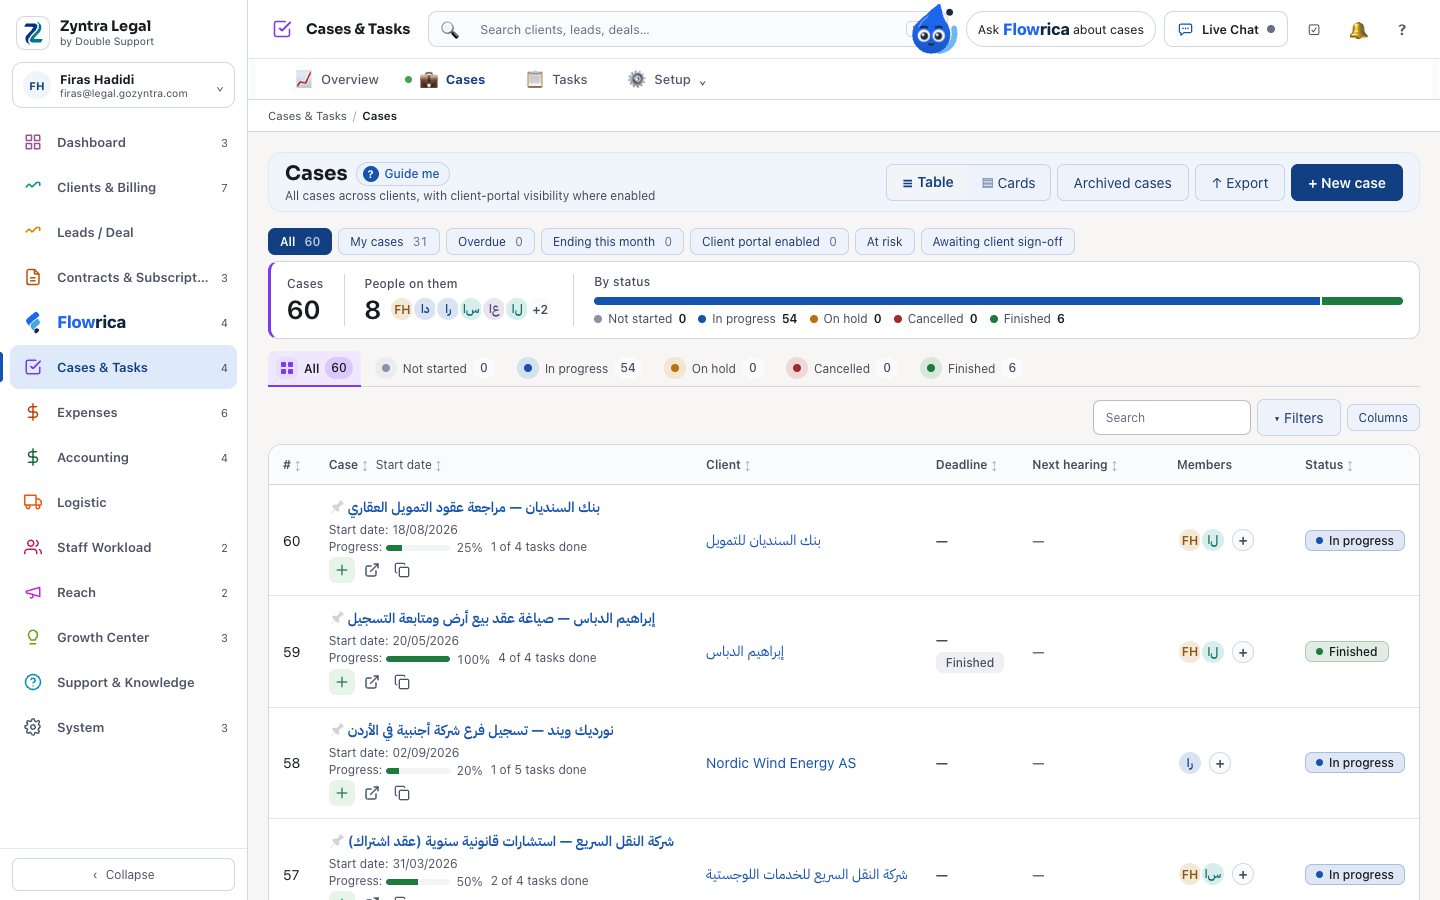Click the New case button

[1346, 183]
